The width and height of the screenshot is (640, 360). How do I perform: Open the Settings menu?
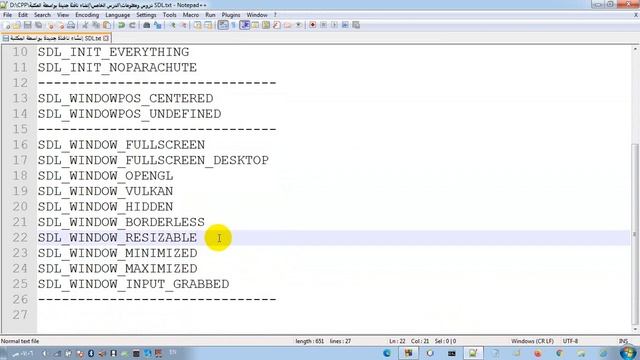tap(146, 15)
